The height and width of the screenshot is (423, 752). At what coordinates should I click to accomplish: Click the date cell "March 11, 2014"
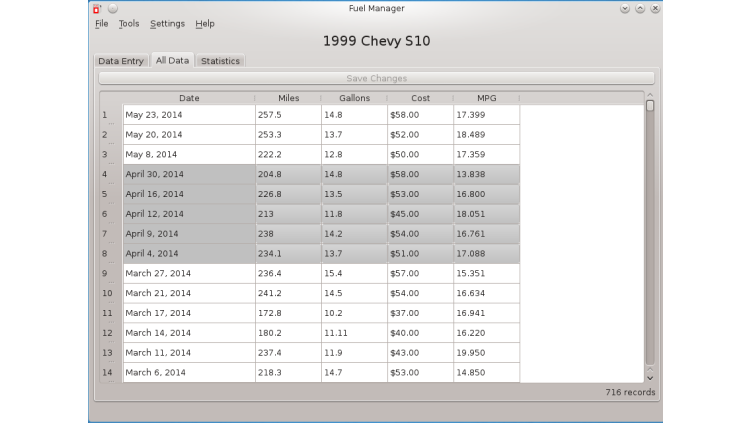pyautogui.click(x=189, y=352)
